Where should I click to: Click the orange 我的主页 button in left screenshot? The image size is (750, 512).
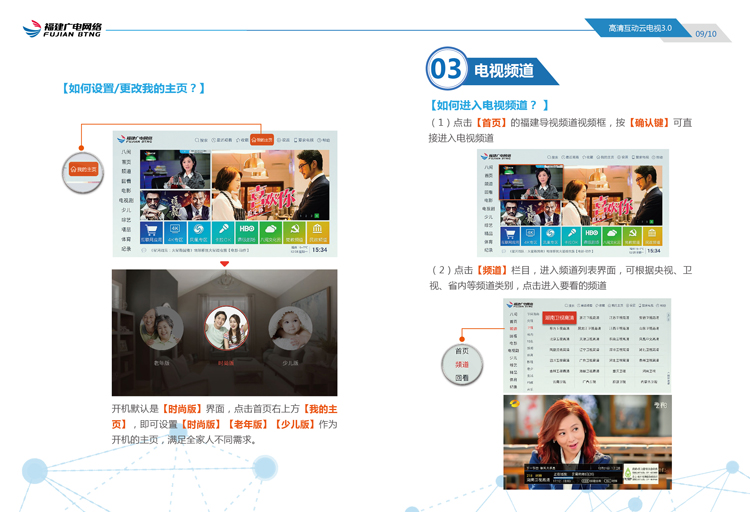[x=262, y=140]
